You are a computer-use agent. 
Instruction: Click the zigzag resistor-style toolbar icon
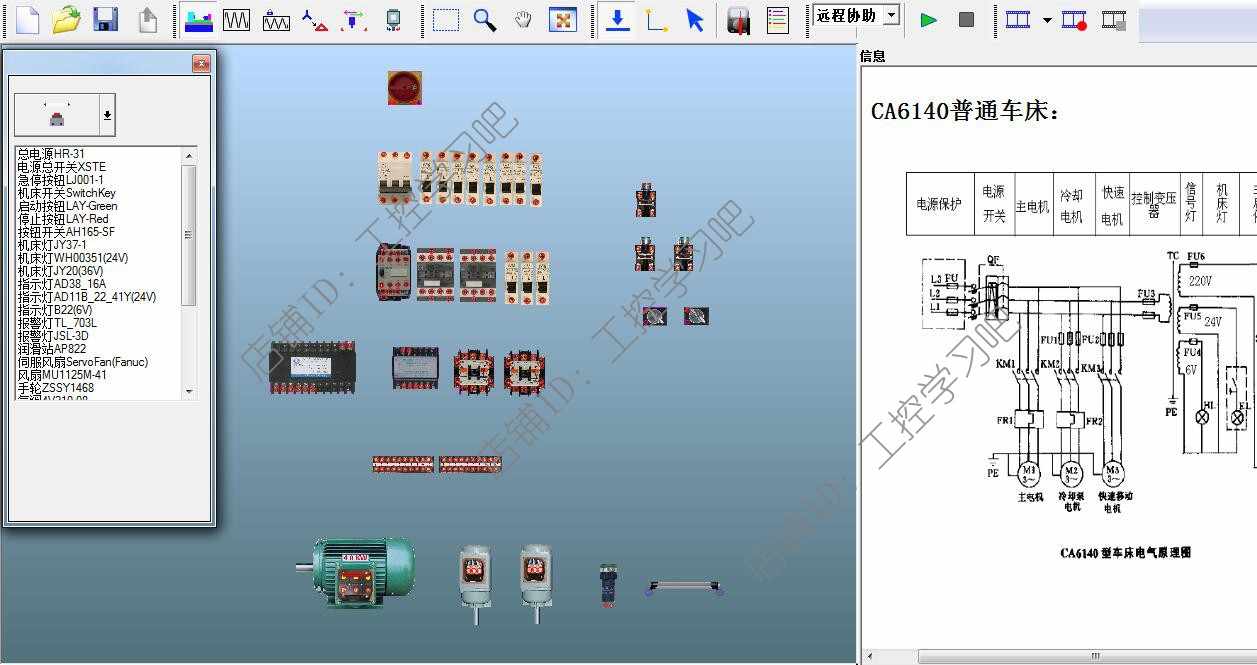277,19
